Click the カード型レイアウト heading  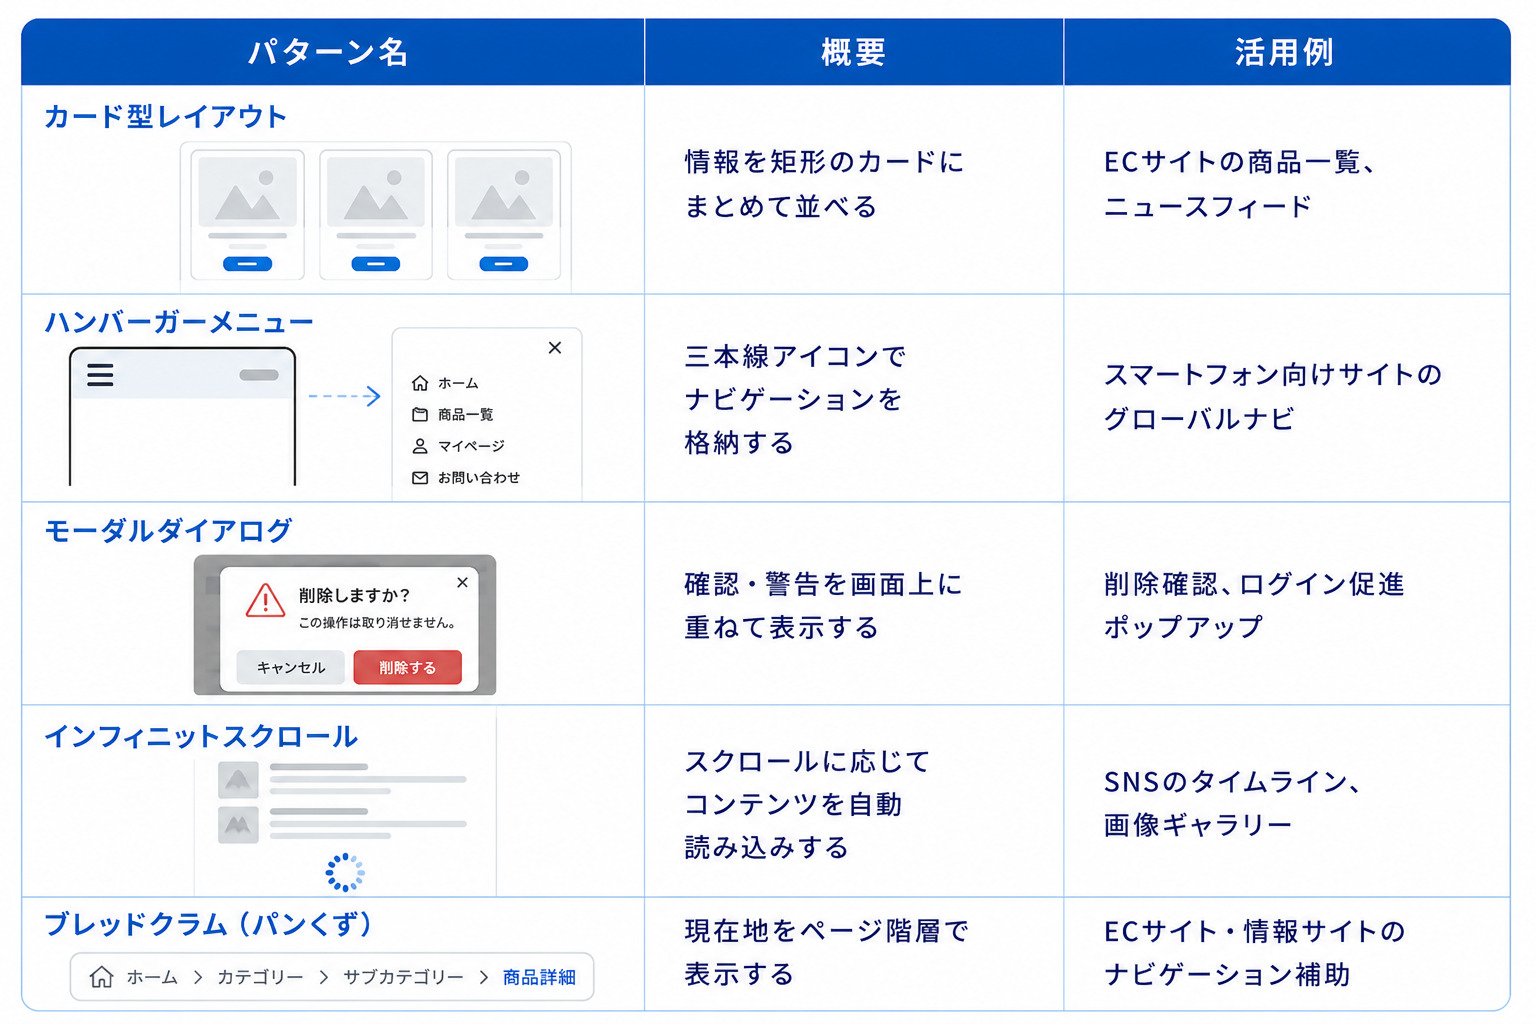point(166,116)
